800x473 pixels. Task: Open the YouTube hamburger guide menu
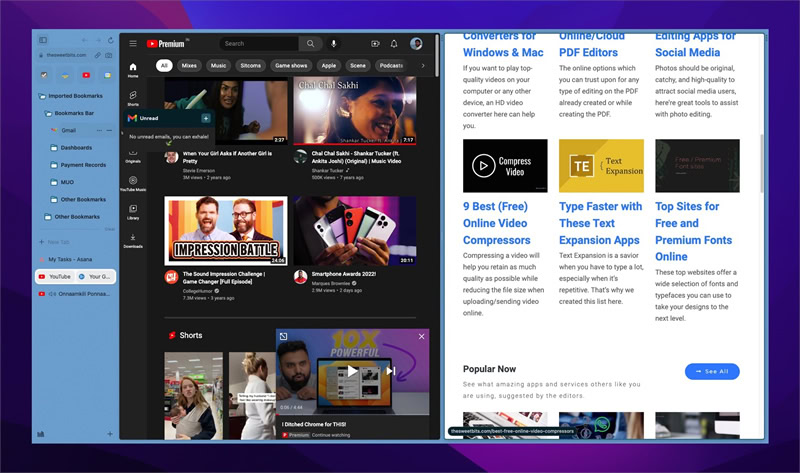133,43
